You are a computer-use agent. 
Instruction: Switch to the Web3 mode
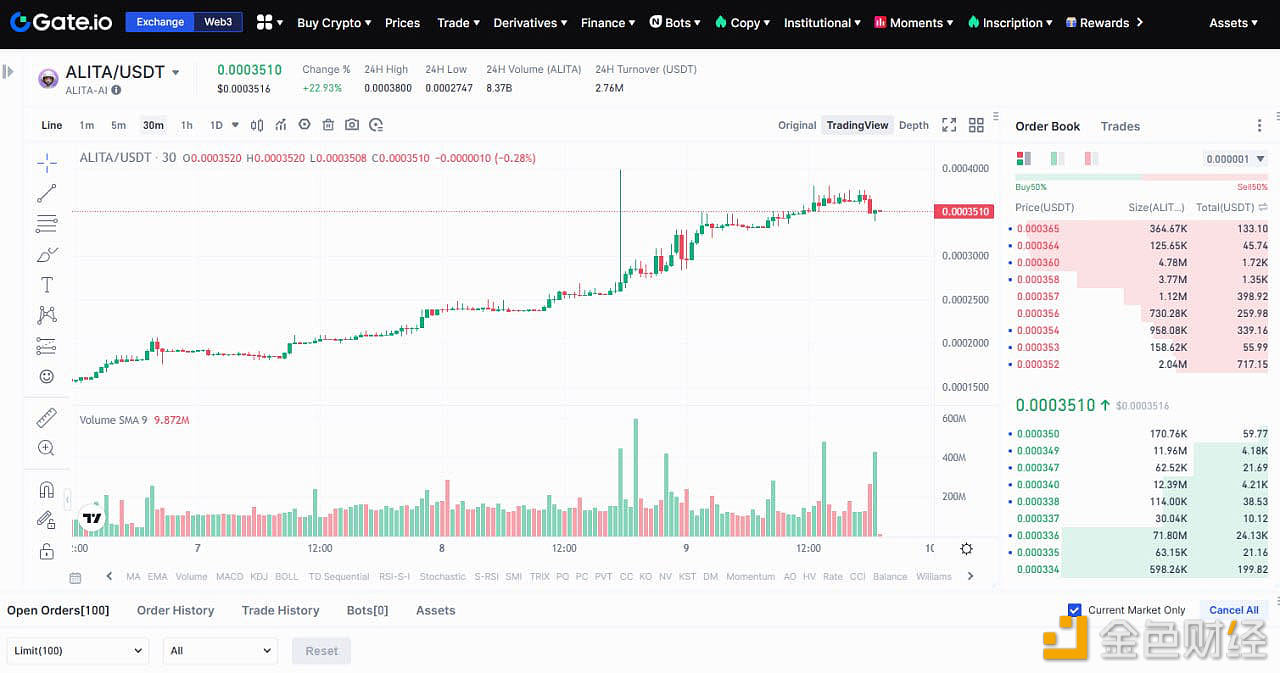click(x=218, y=22)
